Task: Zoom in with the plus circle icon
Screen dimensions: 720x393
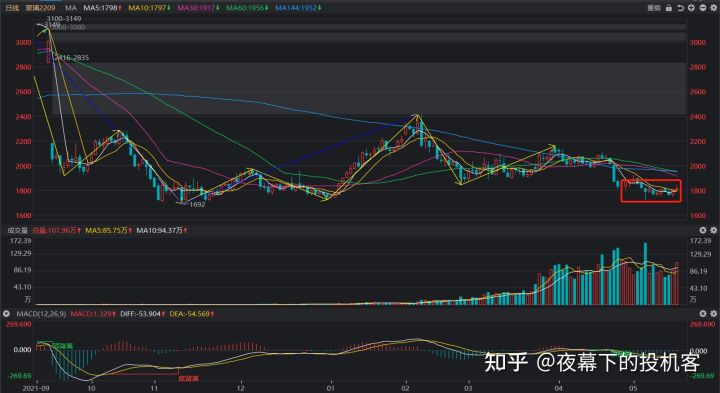Action: pos(692,8)
